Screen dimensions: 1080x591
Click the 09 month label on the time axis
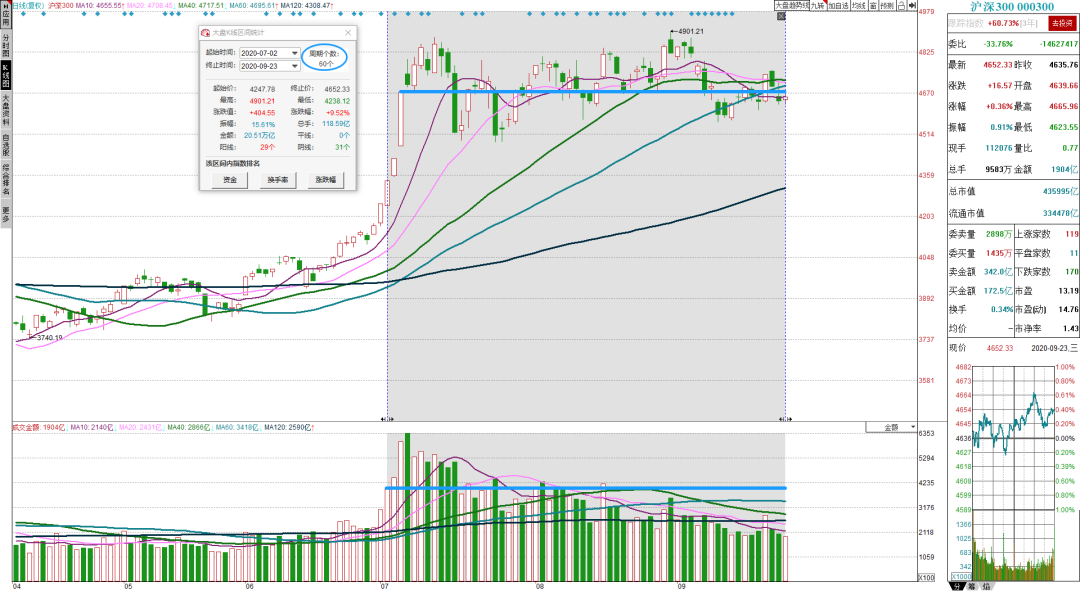point(681,587)
